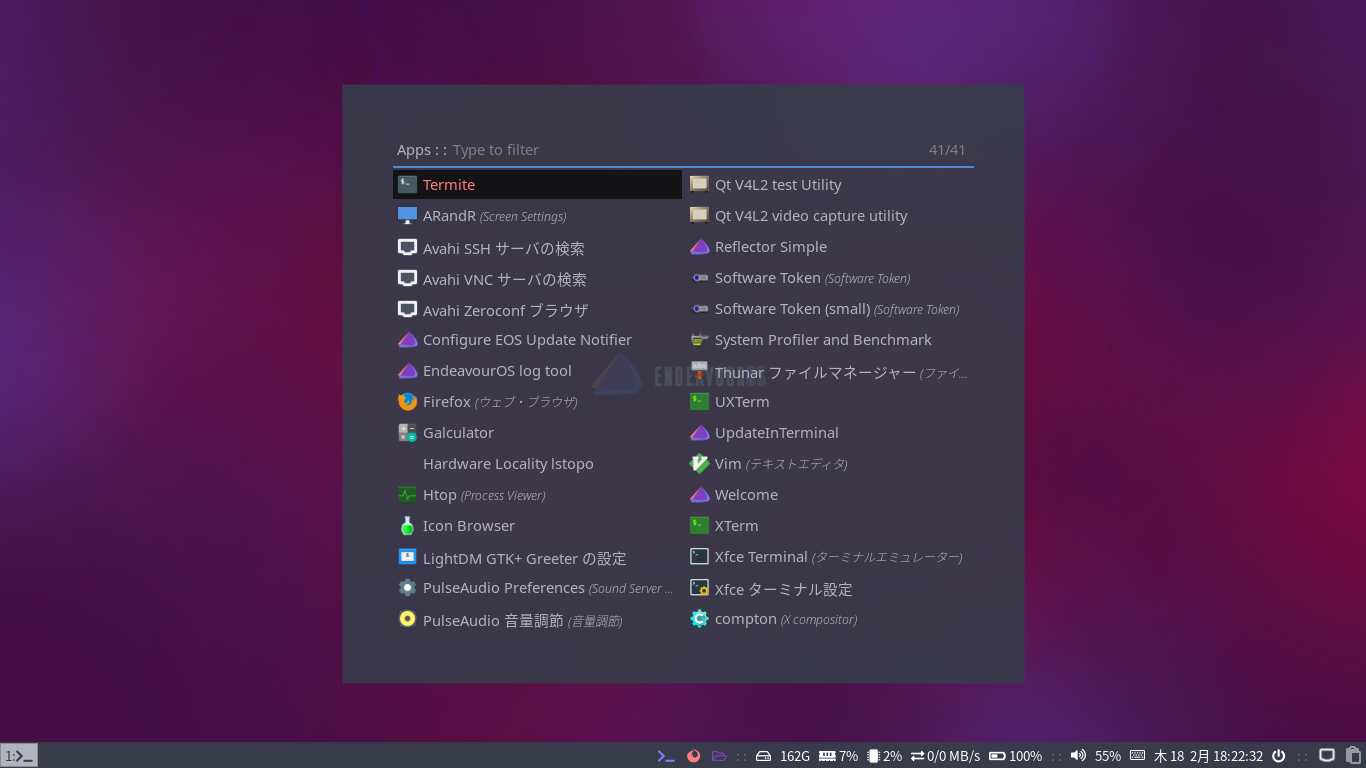This screenshot has width=1366, height=768.
Task: Click the power icon in the panel
Action: [1278, 756]
